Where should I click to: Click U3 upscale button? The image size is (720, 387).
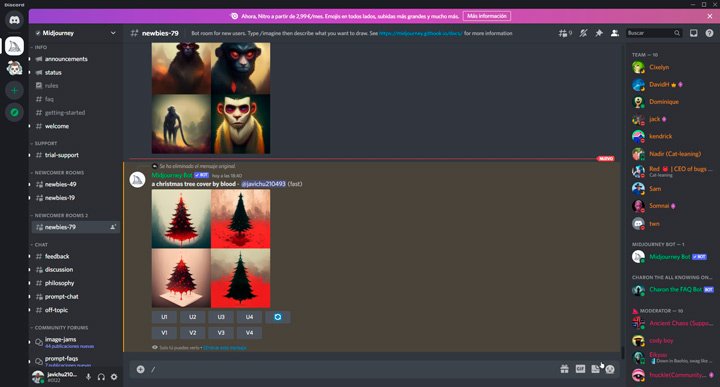pos(221,317)
